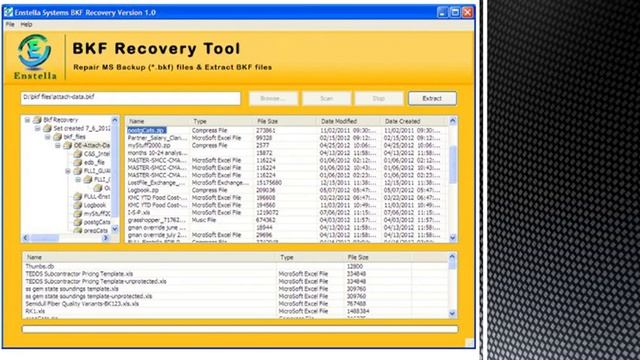Collapse the Bkf Recovery root node
The height and width of the screenshot is (360, 640).
click(27, 120)
